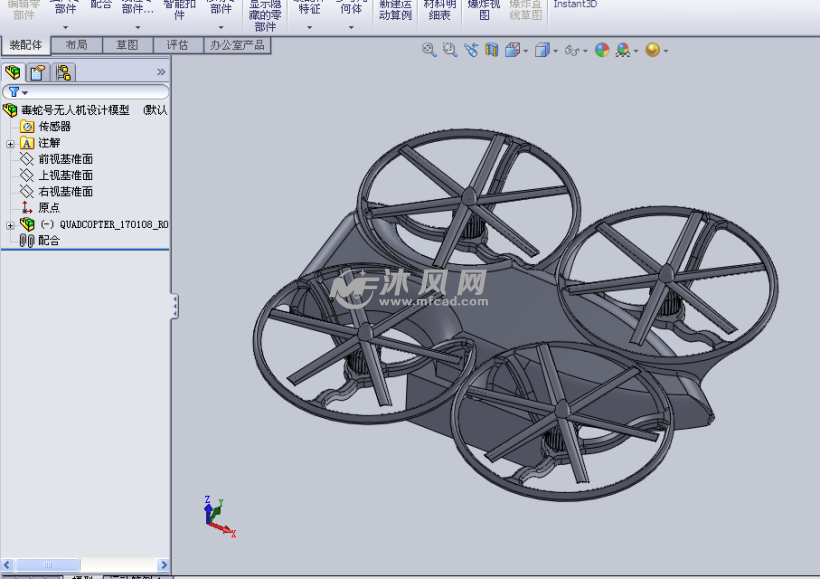This screenshot has height=579, width=820.
Task: Select the 前视基准面 front plane
Action: (x=65, y=159)
